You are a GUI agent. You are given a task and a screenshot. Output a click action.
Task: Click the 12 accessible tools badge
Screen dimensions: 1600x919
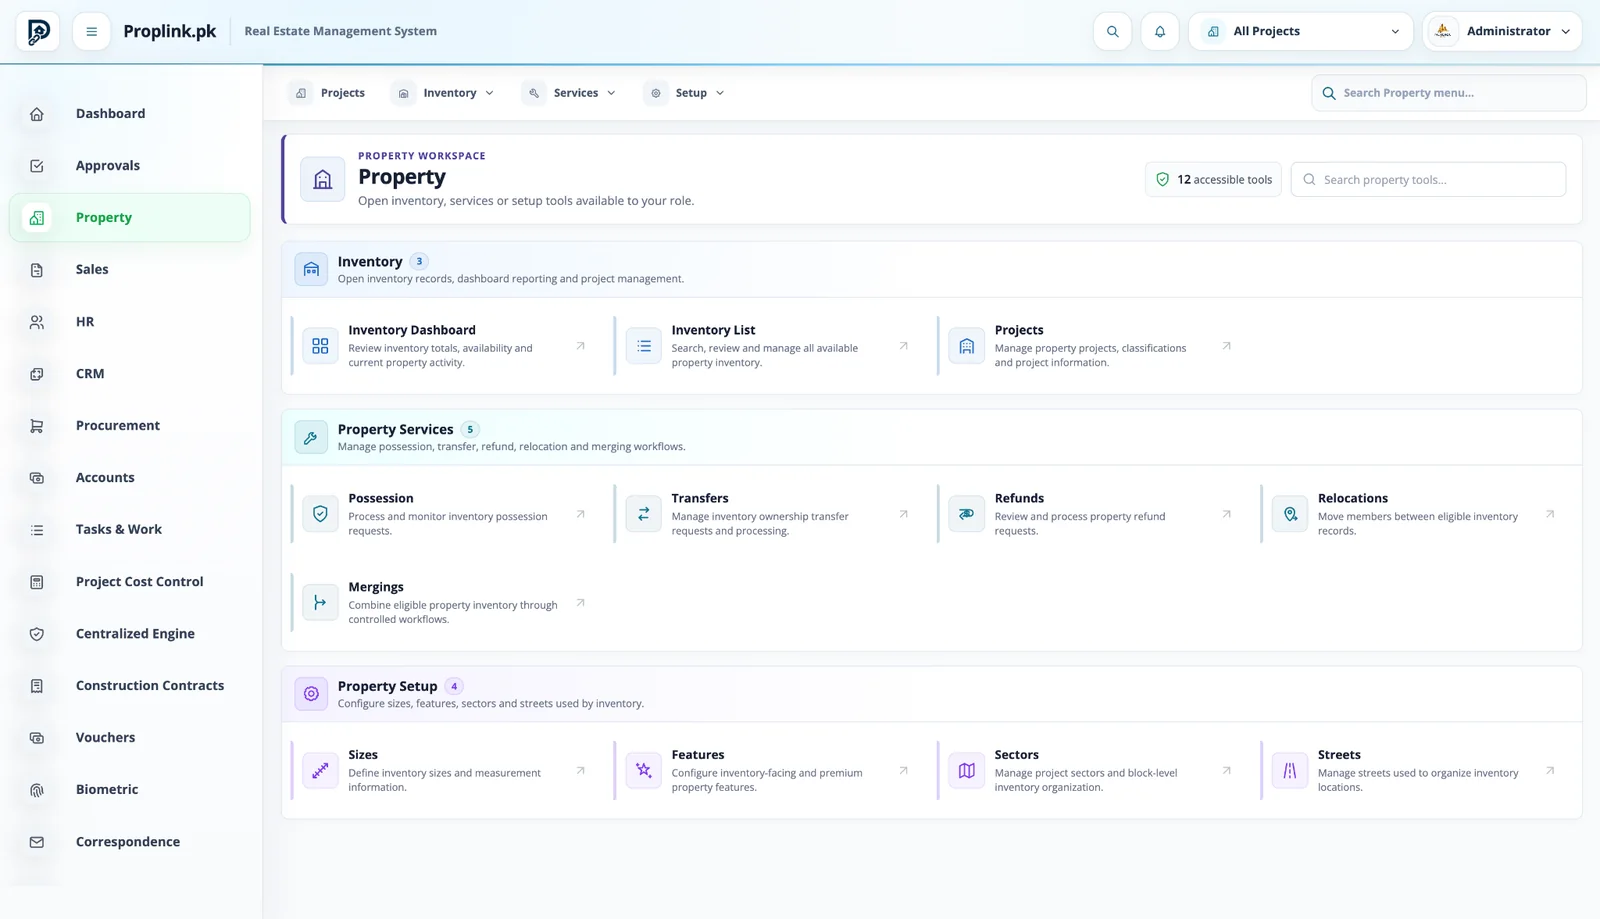point(1213,180)
